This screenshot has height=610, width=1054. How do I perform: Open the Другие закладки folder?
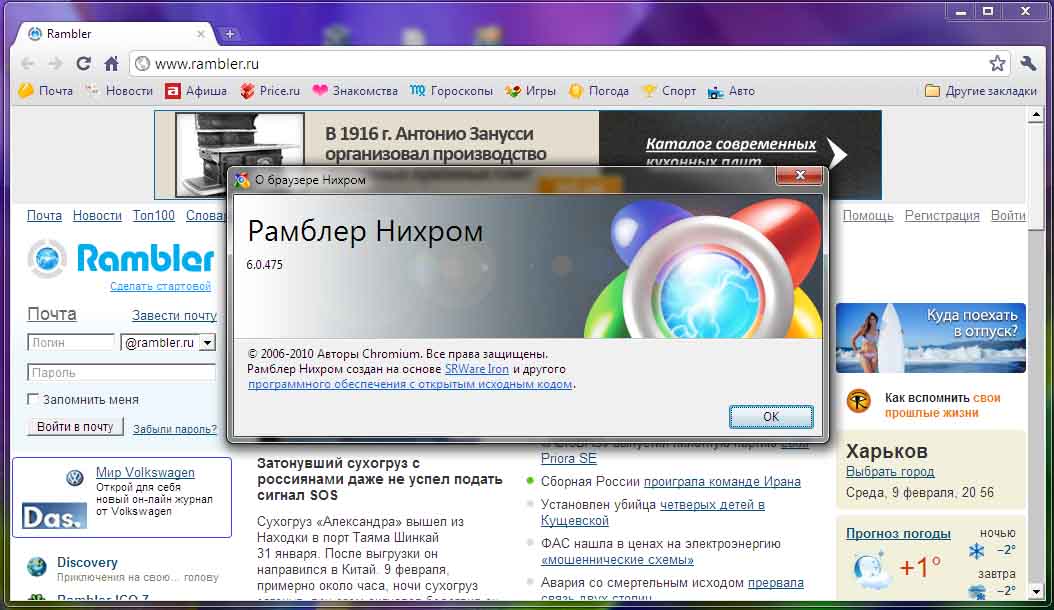[981, 91]
